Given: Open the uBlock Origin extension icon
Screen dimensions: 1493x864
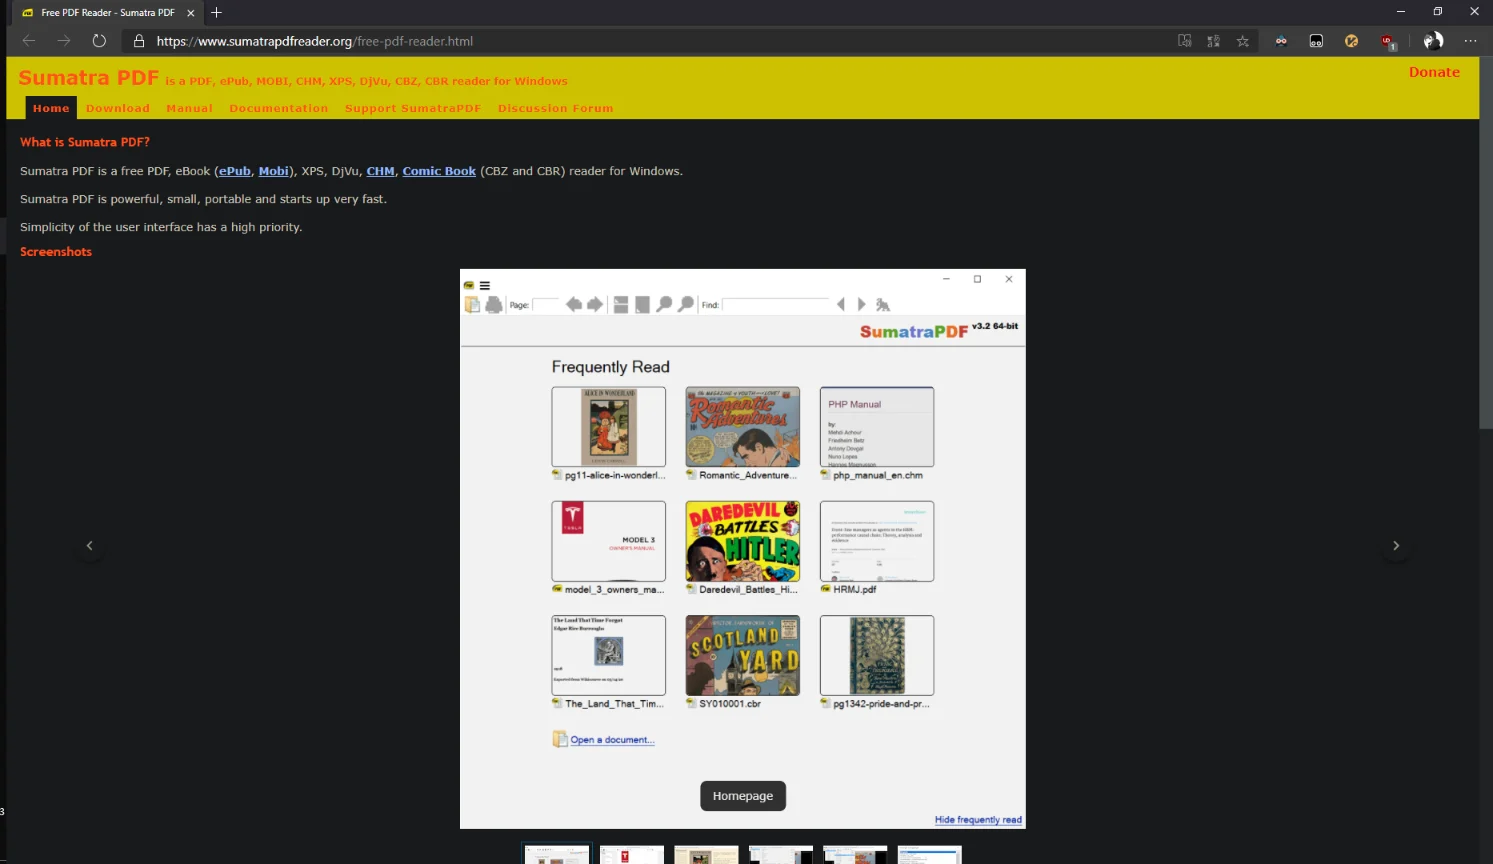Looking at the screenshot, I should click(1387, 41).
